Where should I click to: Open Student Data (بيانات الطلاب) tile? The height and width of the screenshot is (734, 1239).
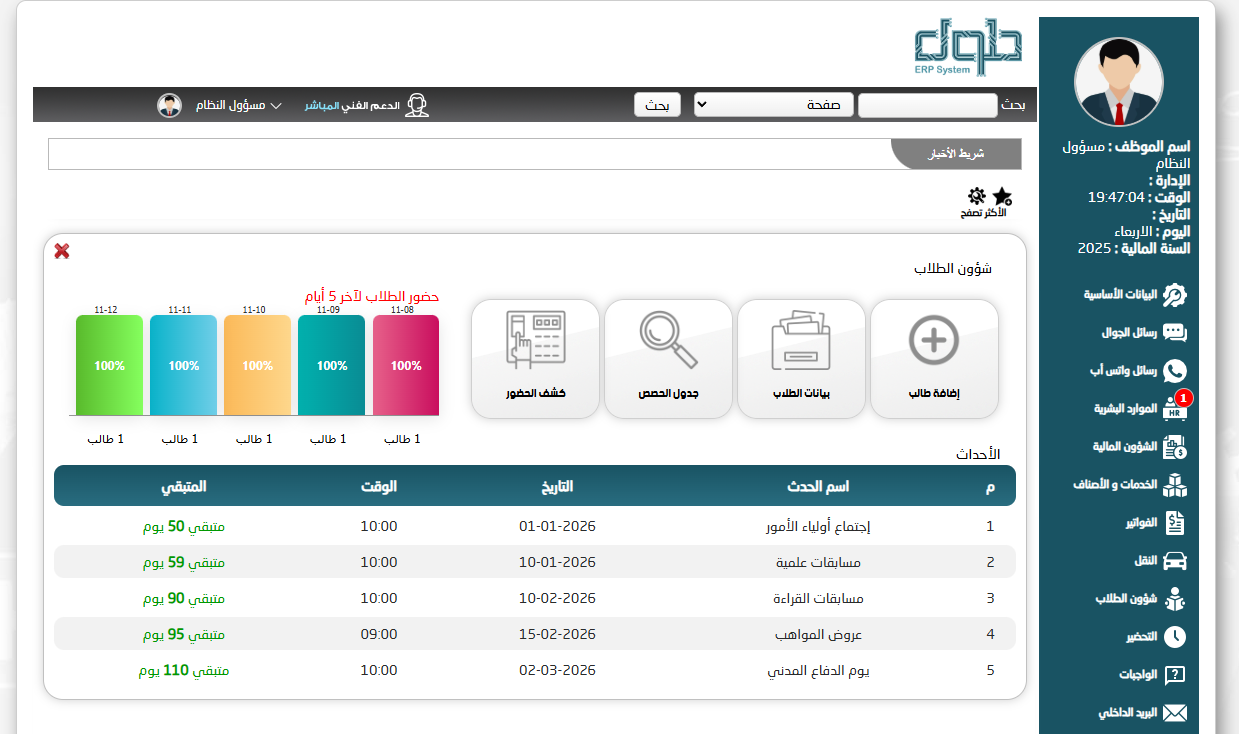pyautogui.click(x=802, y=358)
